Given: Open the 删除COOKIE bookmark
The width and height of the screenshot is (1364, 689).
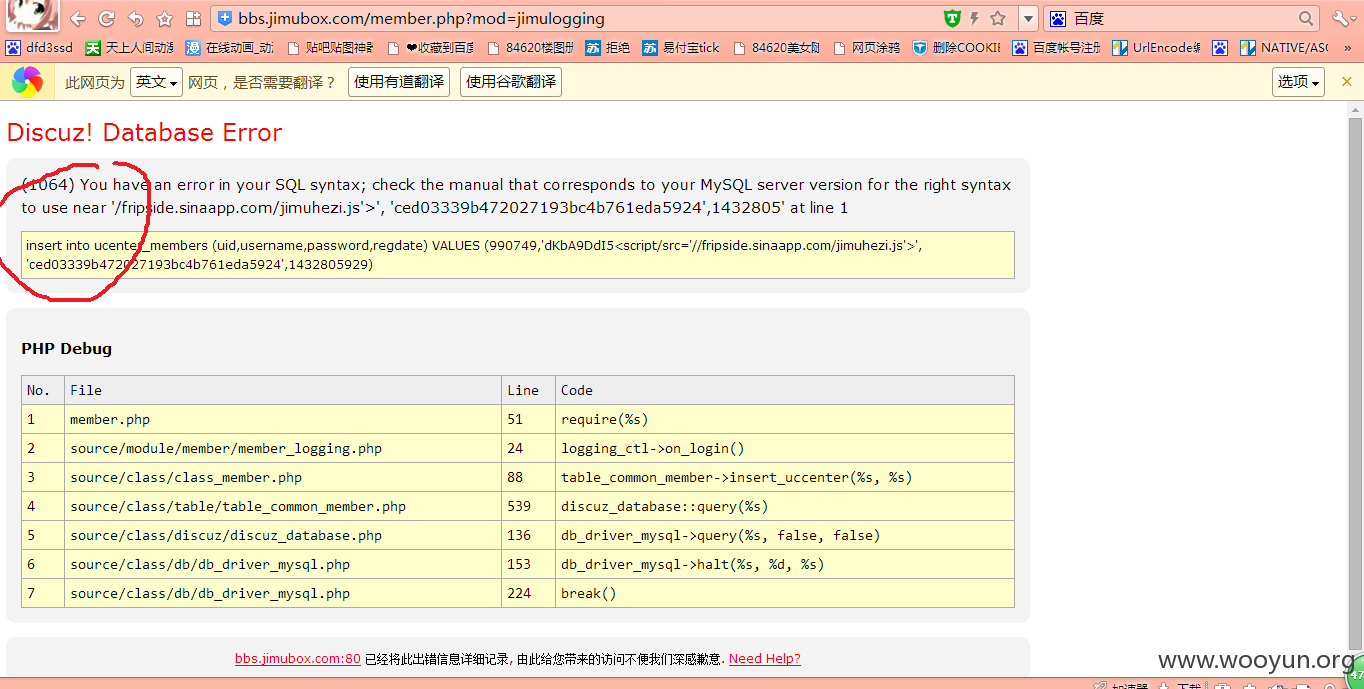Looking at the screenshot, I should pos(957,47).
